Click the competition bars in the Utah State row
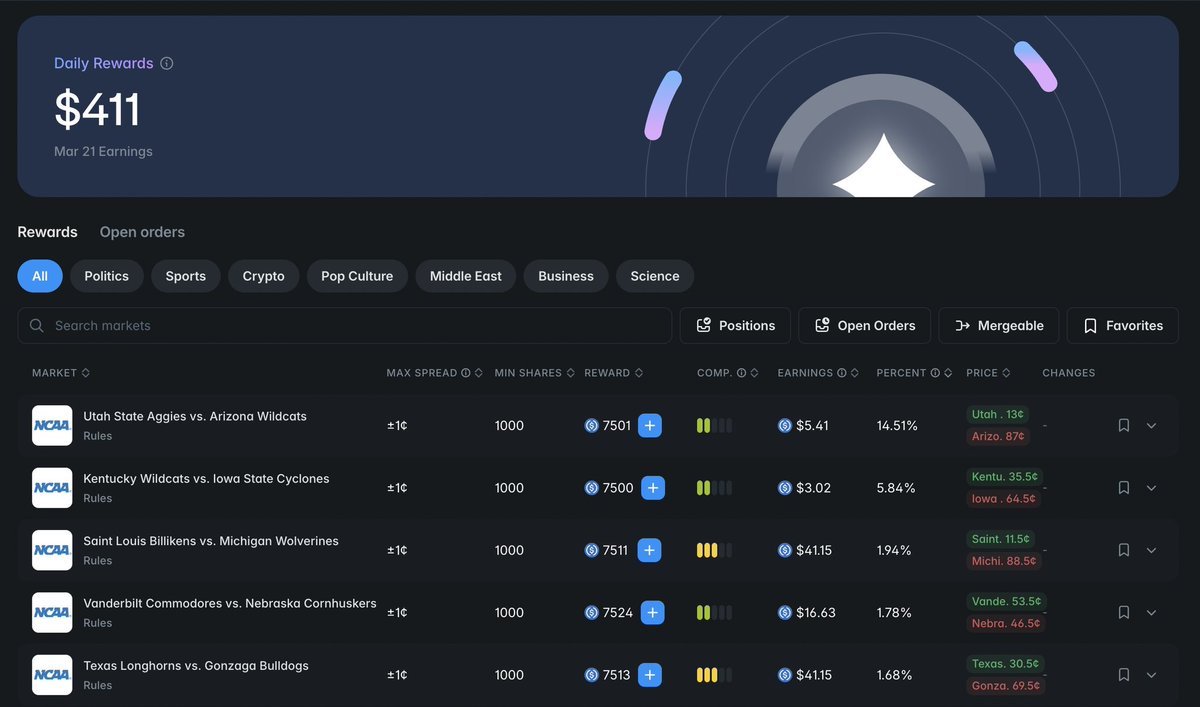This screenshot has width=1200, height=707. pyautogui.click(x=714, y=425)
